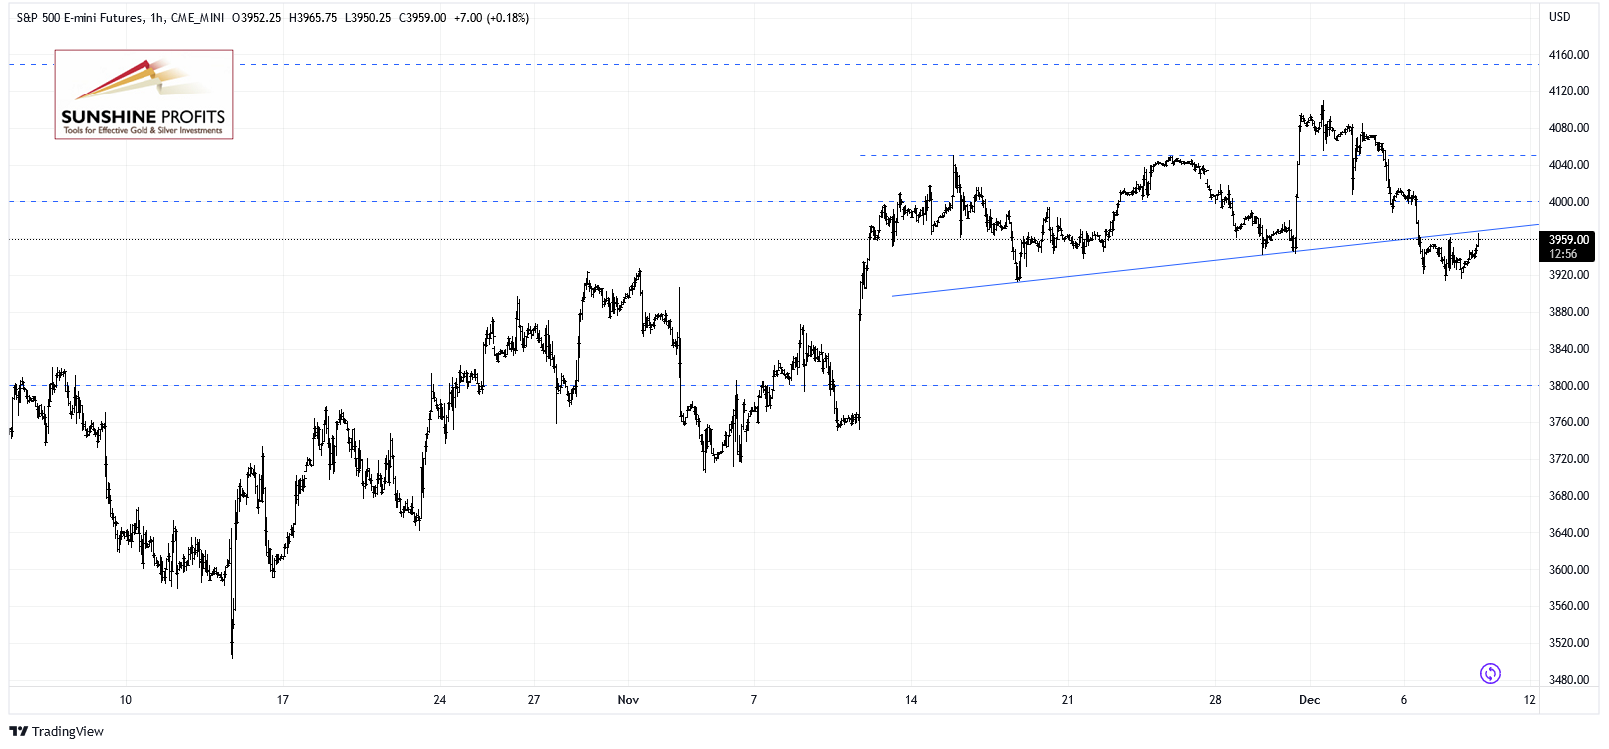Viewport: 1609px width, 749px height.
Task: Click the 4000.00 price axis label
Action: tap(1568, 202)
